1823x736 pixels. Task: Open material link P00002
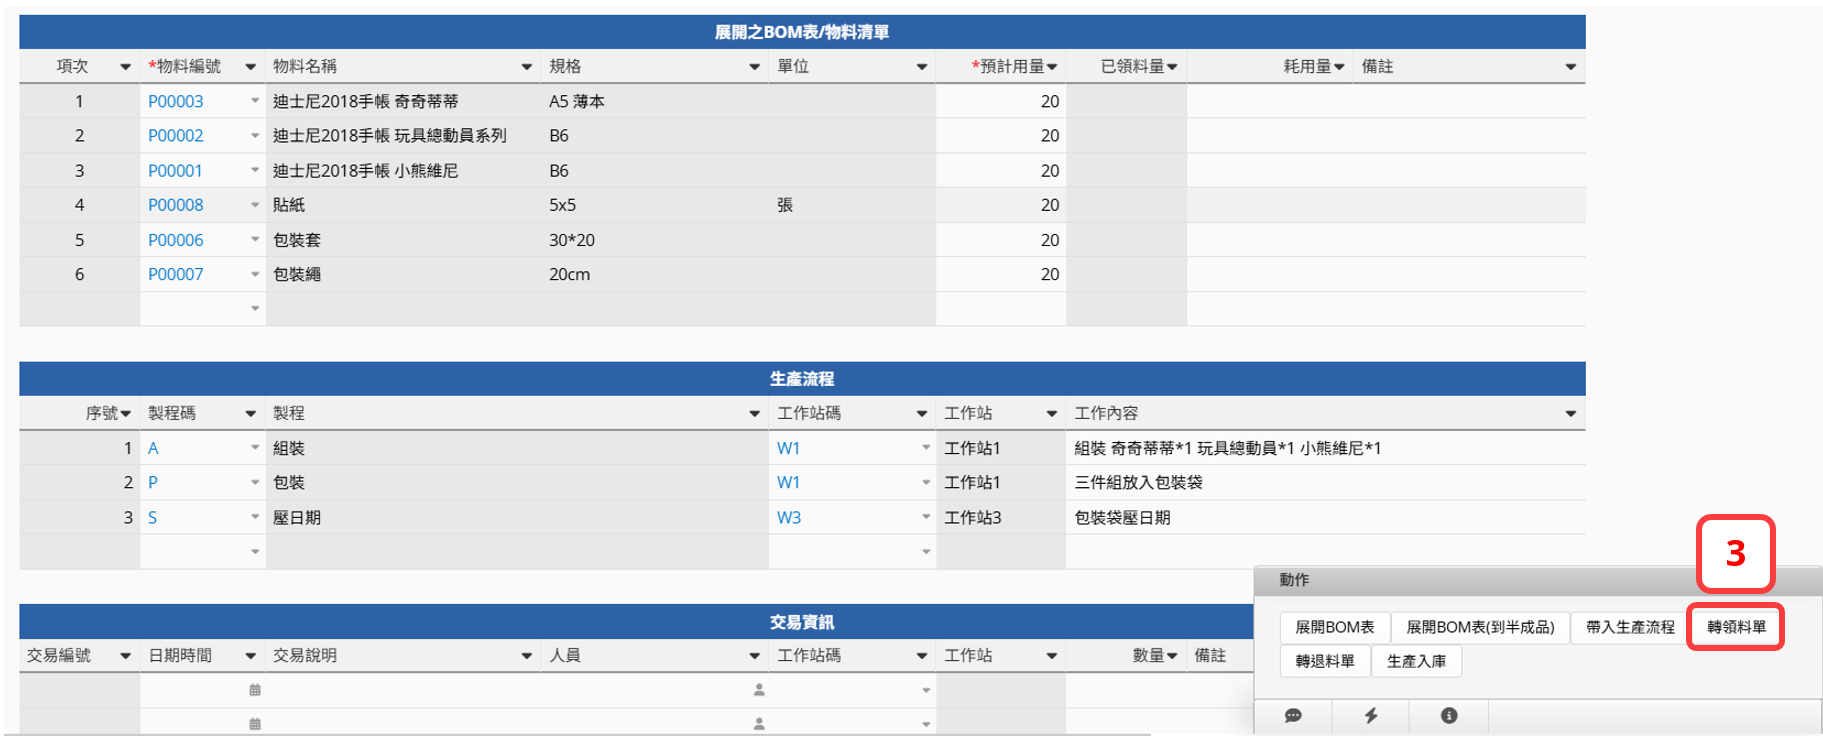[x=176, y=135]
